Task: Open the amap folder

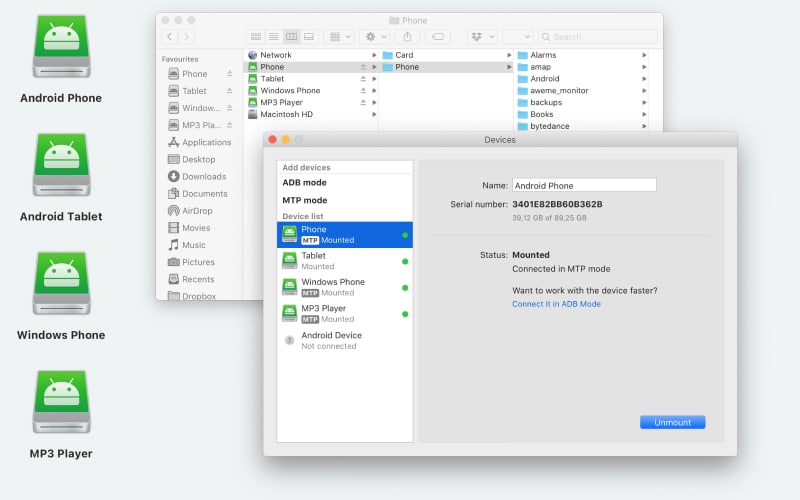Action: pyautogui.click(x=581, y=67)
